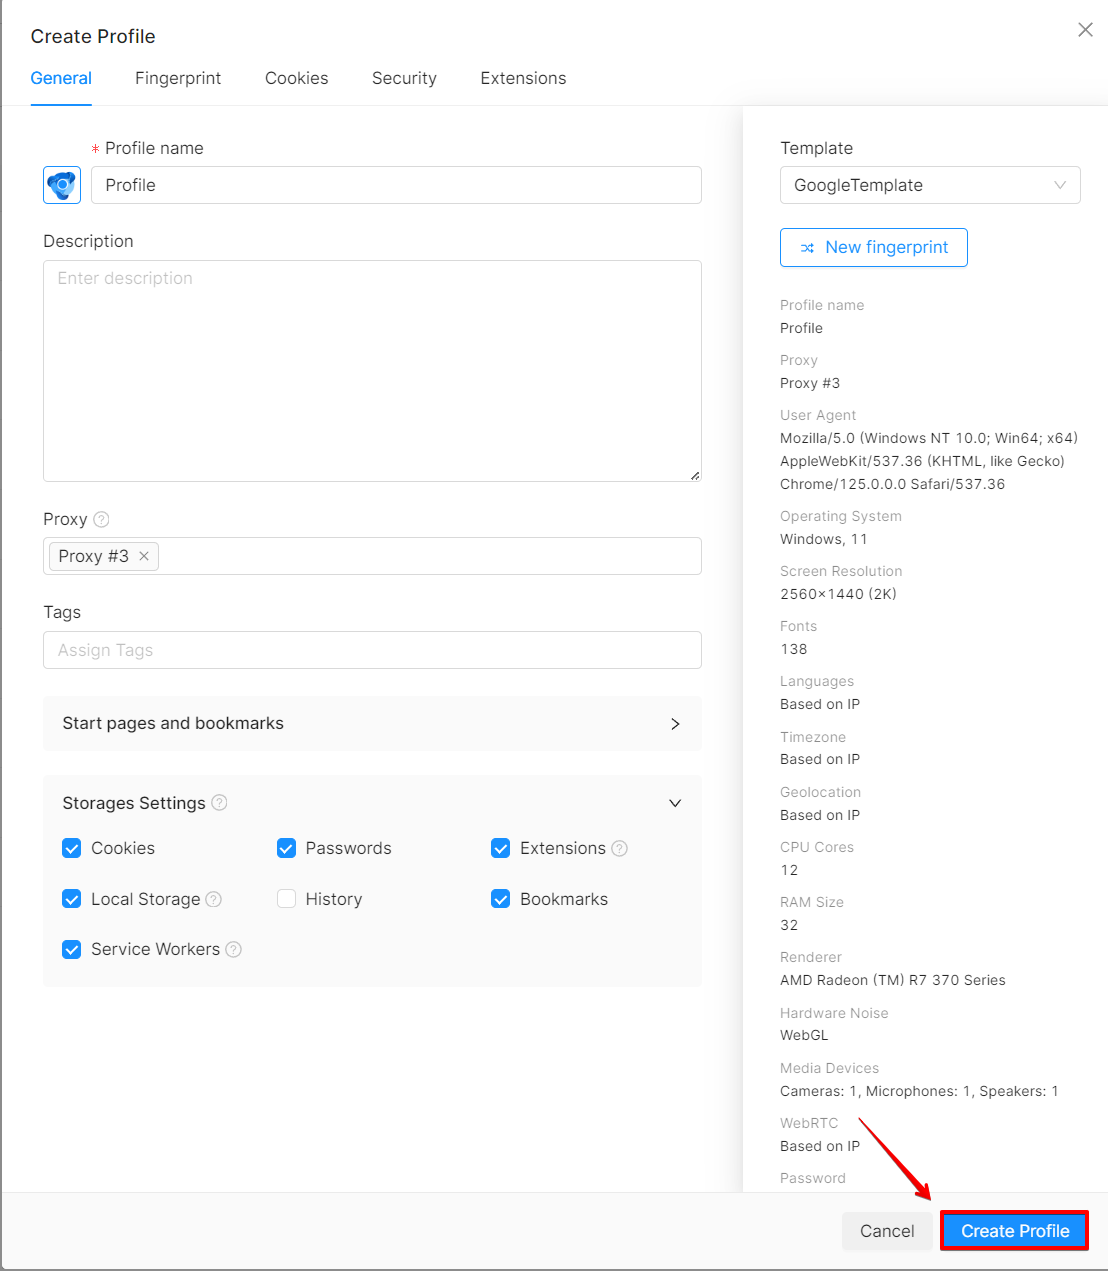Viewport: 1108px width, 1271px height.
Task: Click the Description text area
Action: (x=372, y=371)
